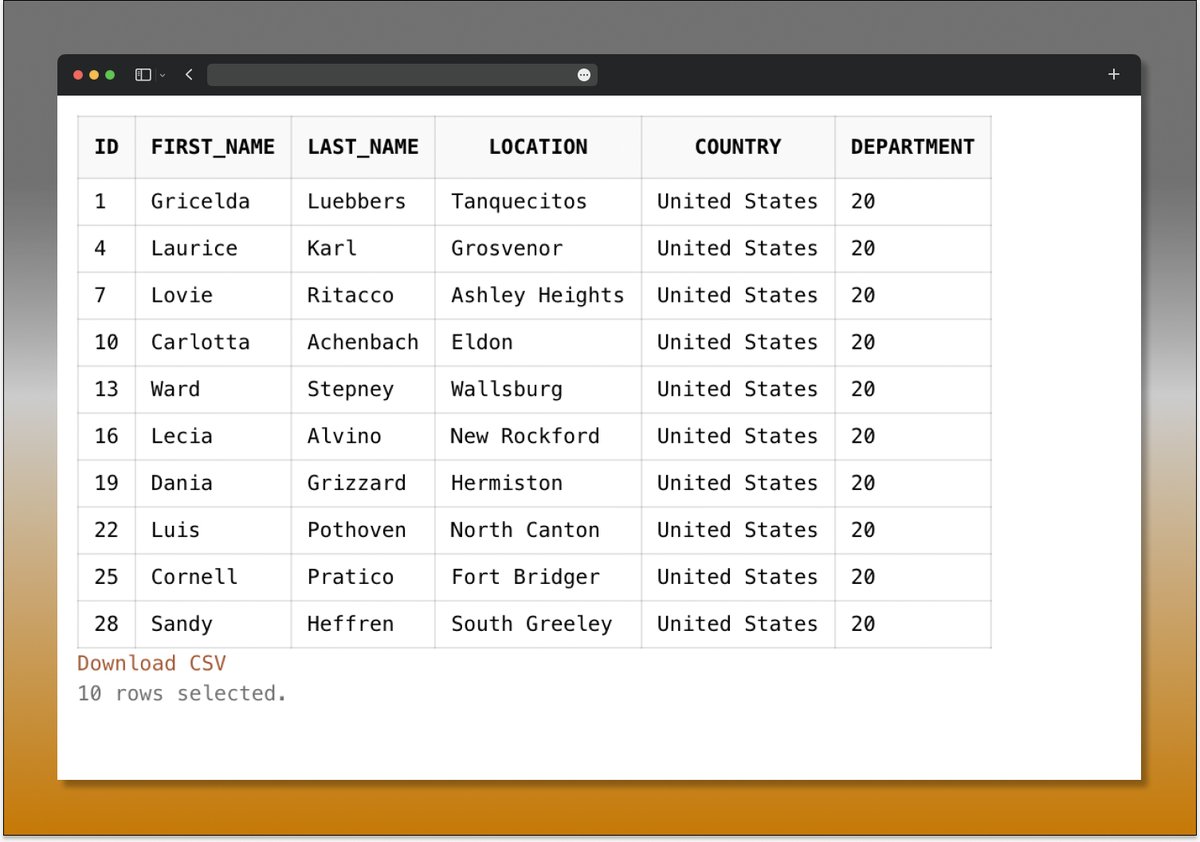1200x842 pixels.
Task: Click the location Grosvenor
Action: [x=507, y=248]
